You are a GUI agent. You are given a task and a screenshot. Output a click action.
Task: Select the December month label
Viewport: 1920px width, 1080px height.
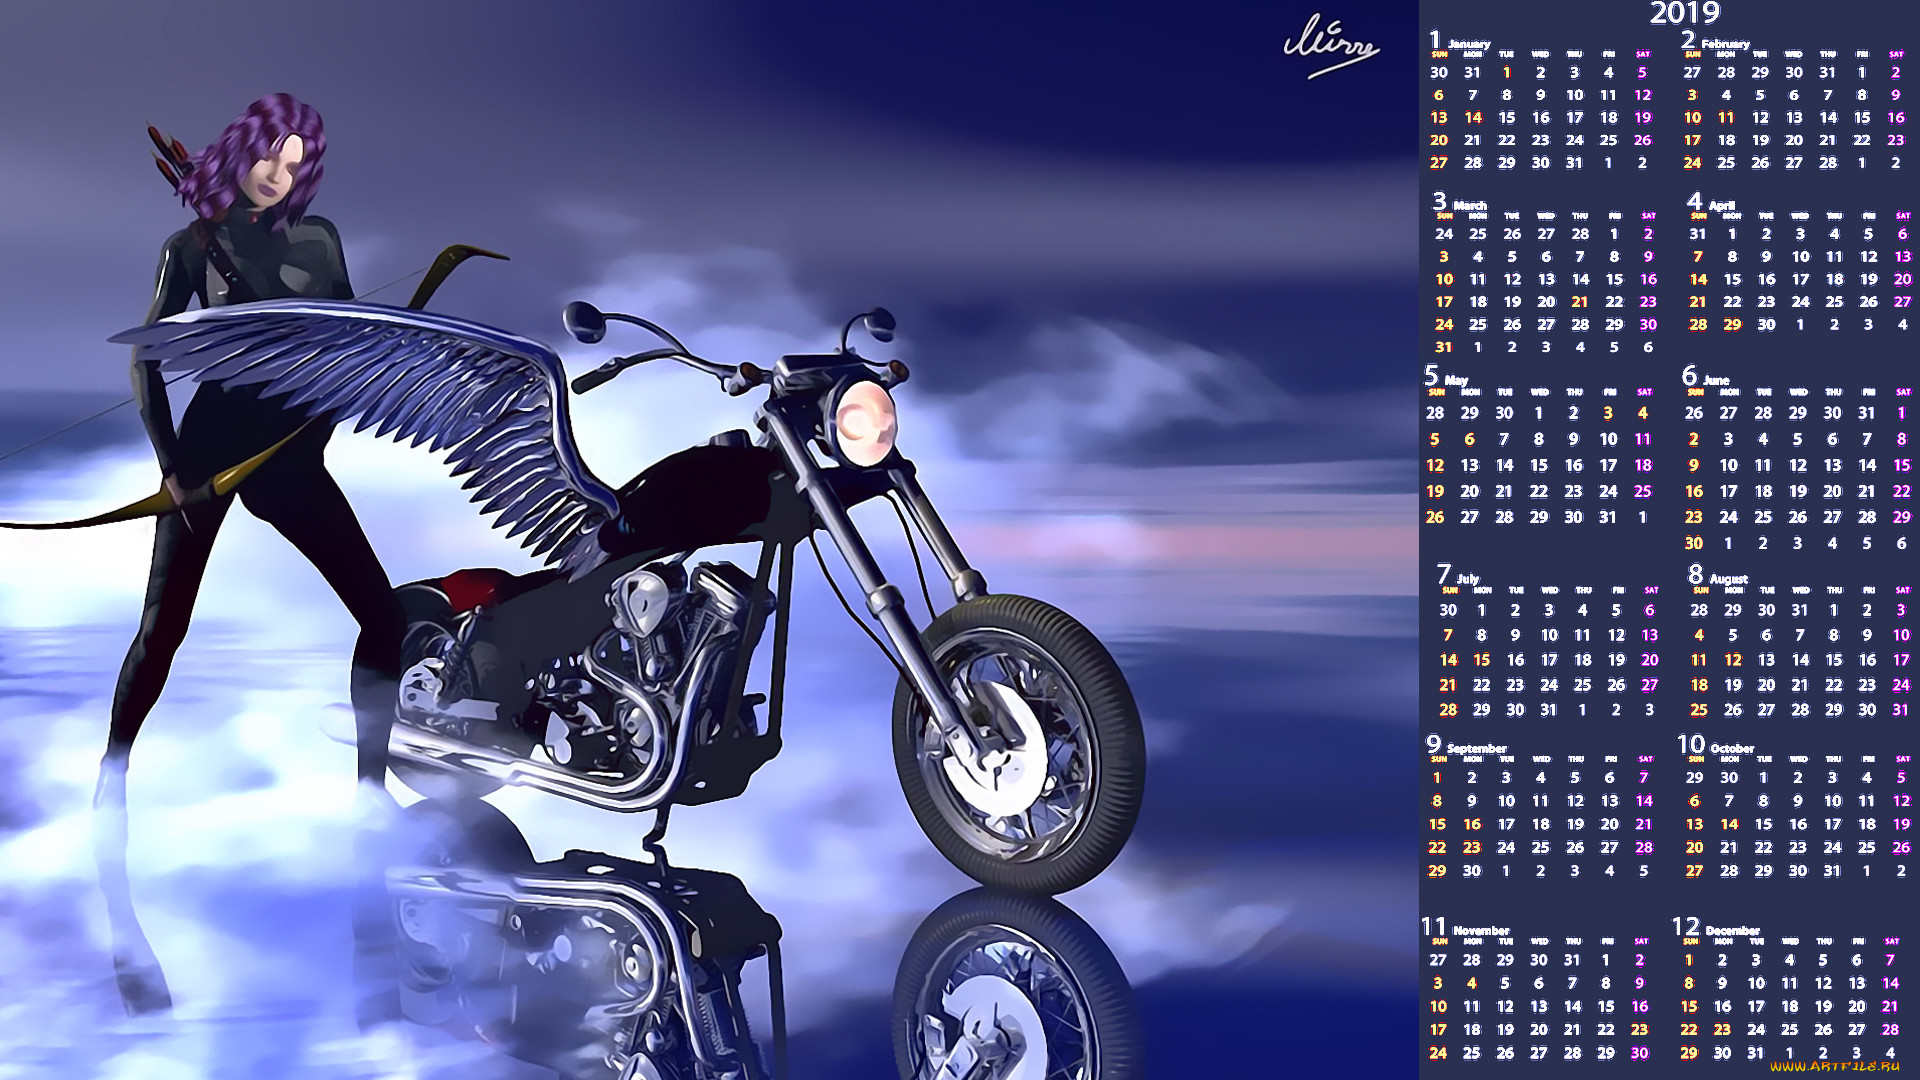[x=1732, y=930]
